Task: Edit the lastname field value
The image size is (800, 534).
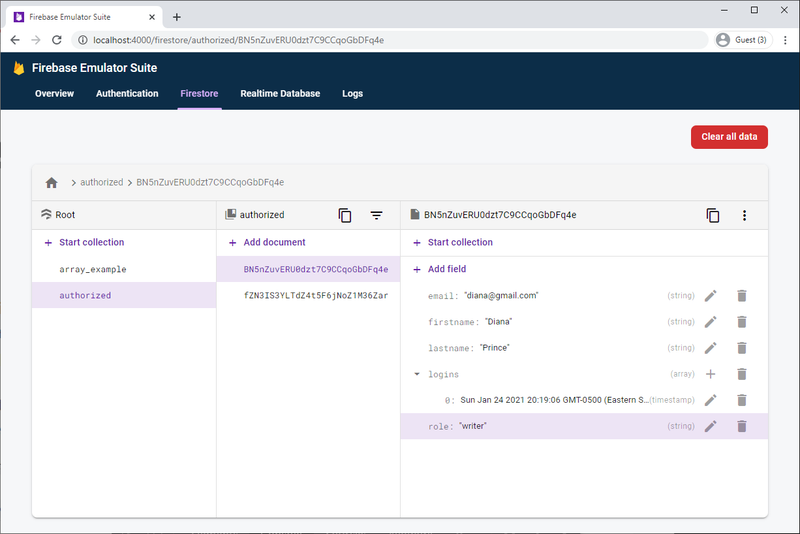Action: click(x=711, y=348)
